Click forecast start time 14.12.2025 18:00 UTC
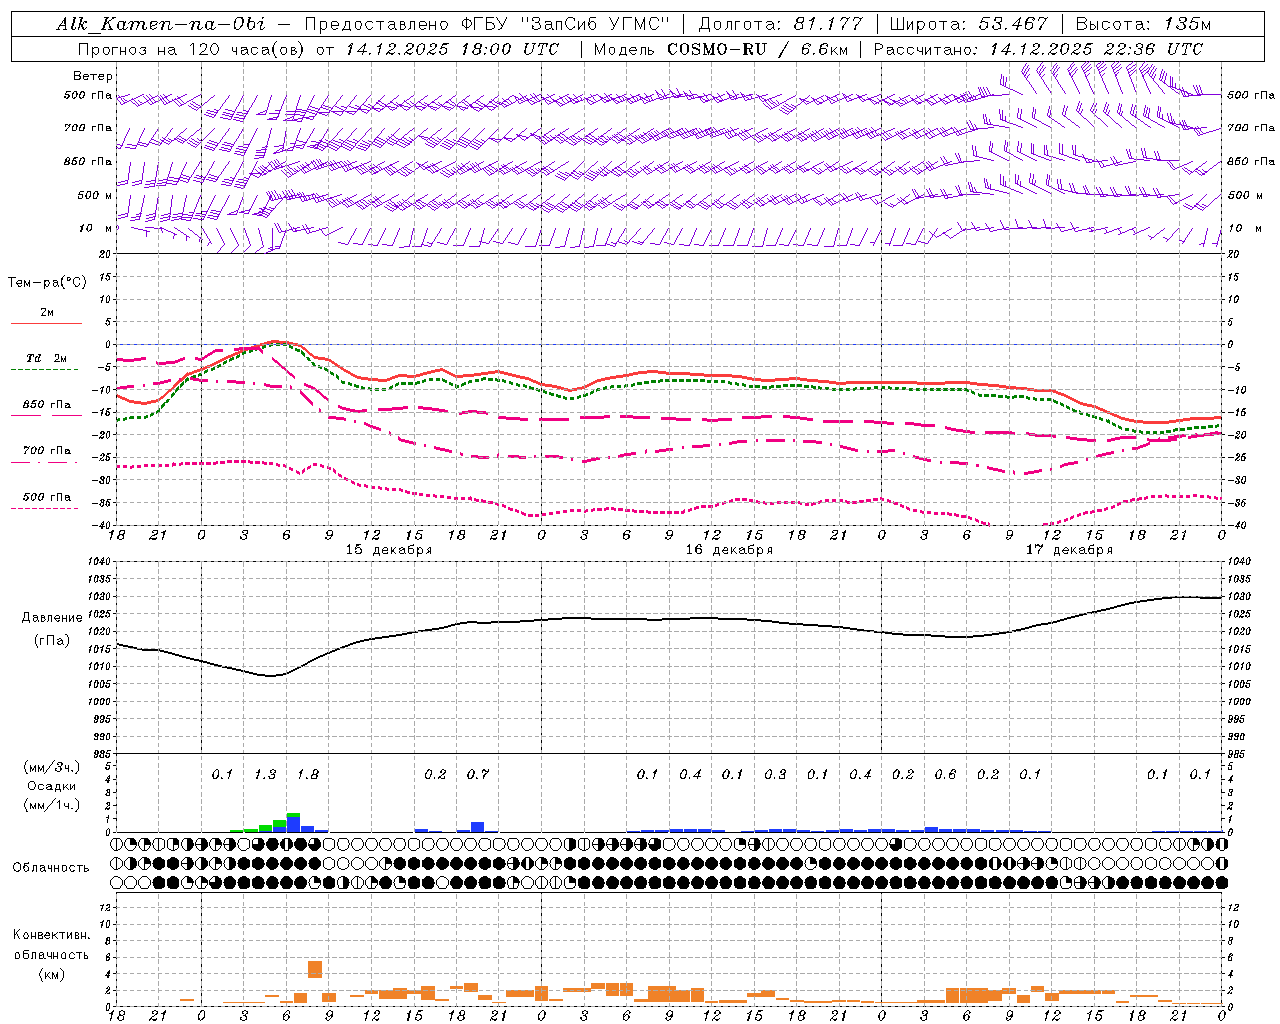The image size is (1280, 1024). click(x=452, y=48)
